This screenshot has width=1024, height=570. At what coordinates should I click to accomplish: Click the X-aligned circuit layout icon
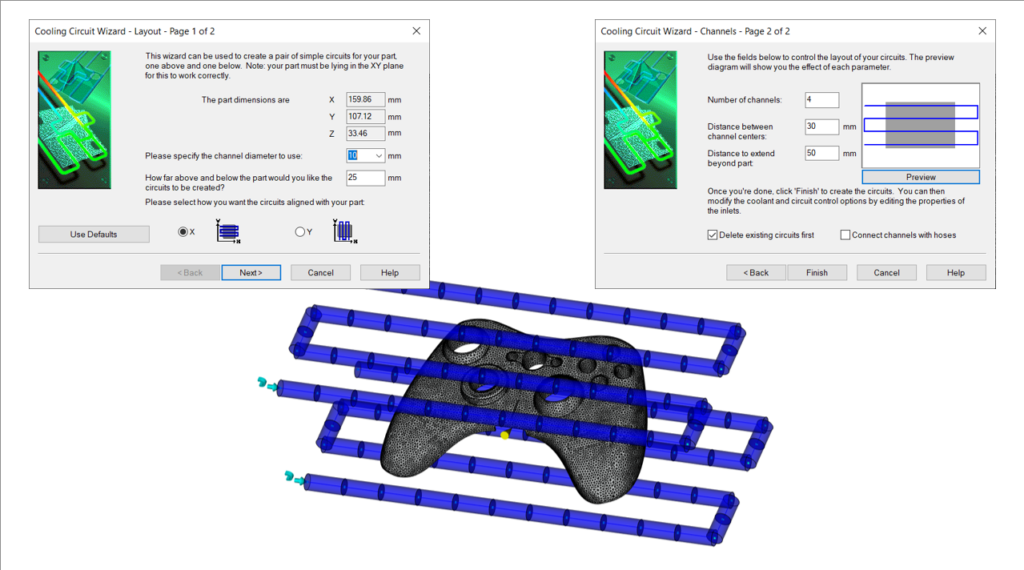pos(228,232)
